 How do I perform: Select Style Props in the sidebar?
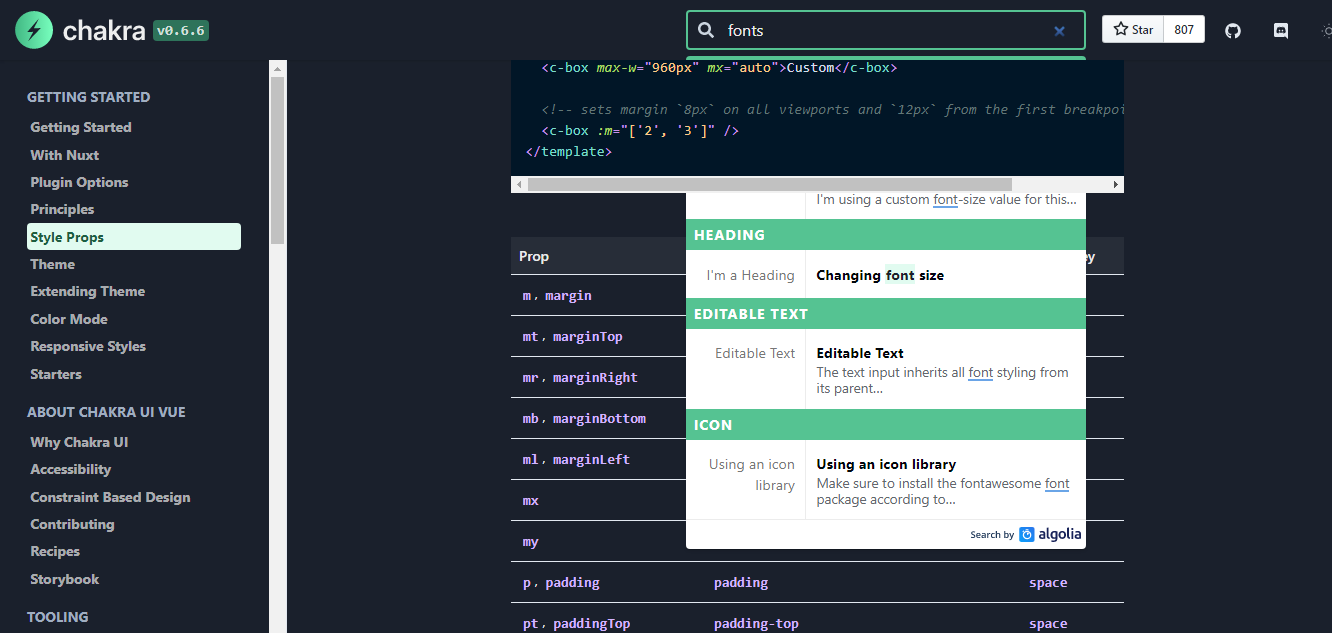click(134, 237)
